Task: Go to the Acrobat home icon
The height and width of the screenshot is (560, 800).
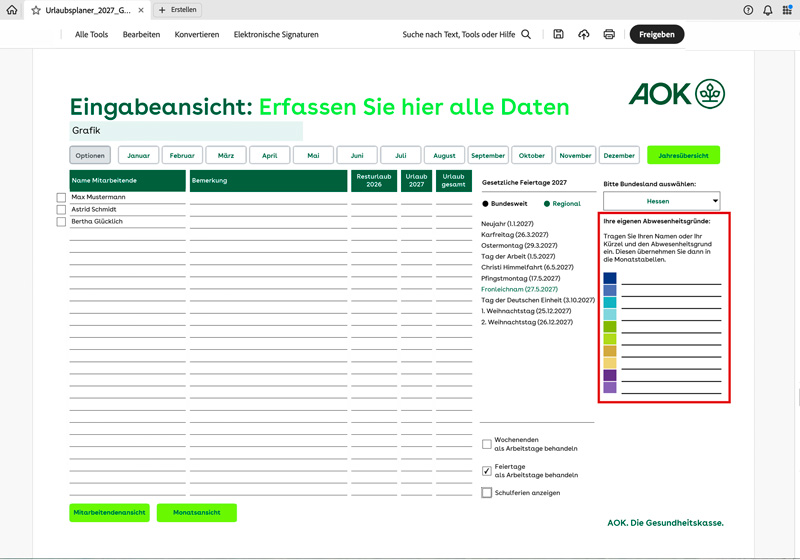Action: pos(12,10)
